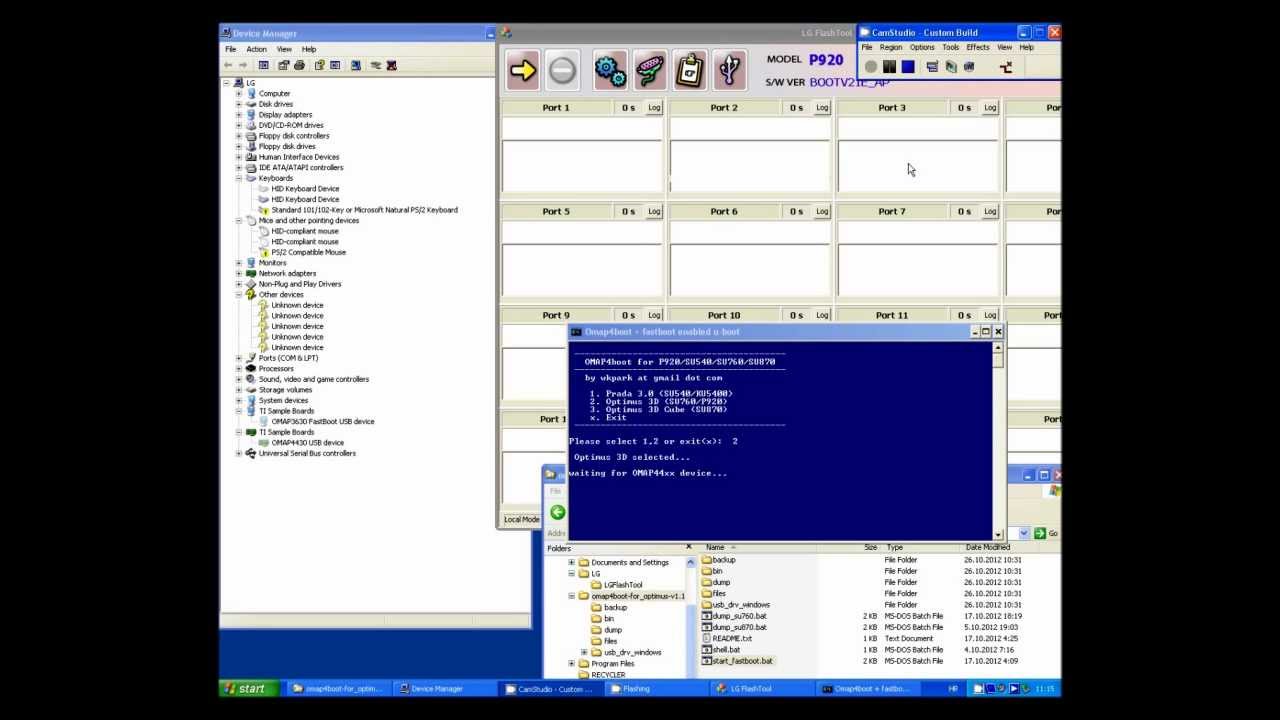
Task: Open the Device Manager File menu
Action: pyautogui.click(x=231, y=49)
